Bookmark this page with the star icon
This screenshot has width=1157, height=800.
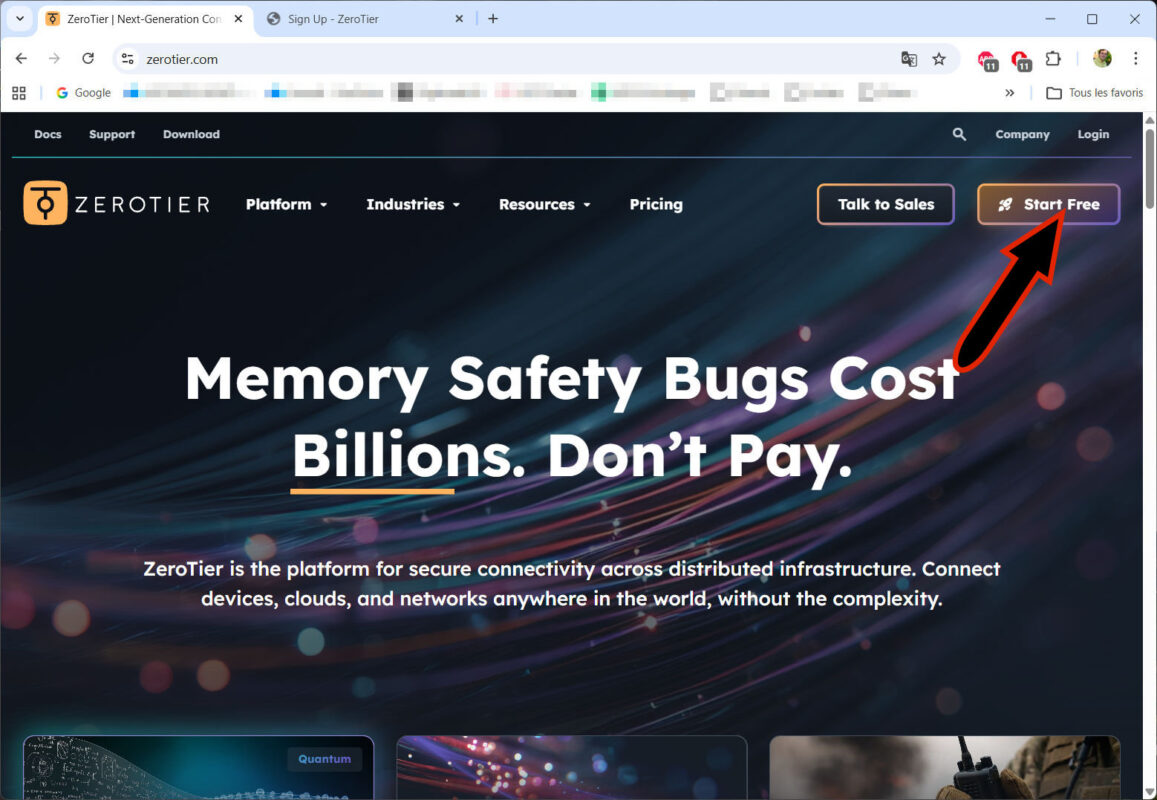coord(939,59)
